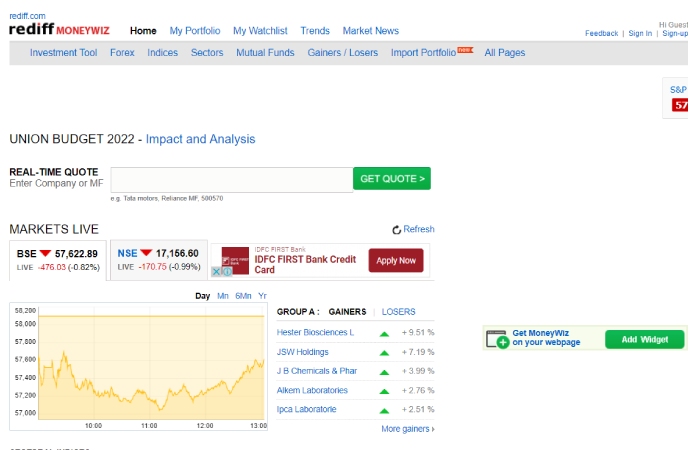Click the NSE value 17,156.60
The width and height of the screenshot is (700, 450).
coord(177,254)
